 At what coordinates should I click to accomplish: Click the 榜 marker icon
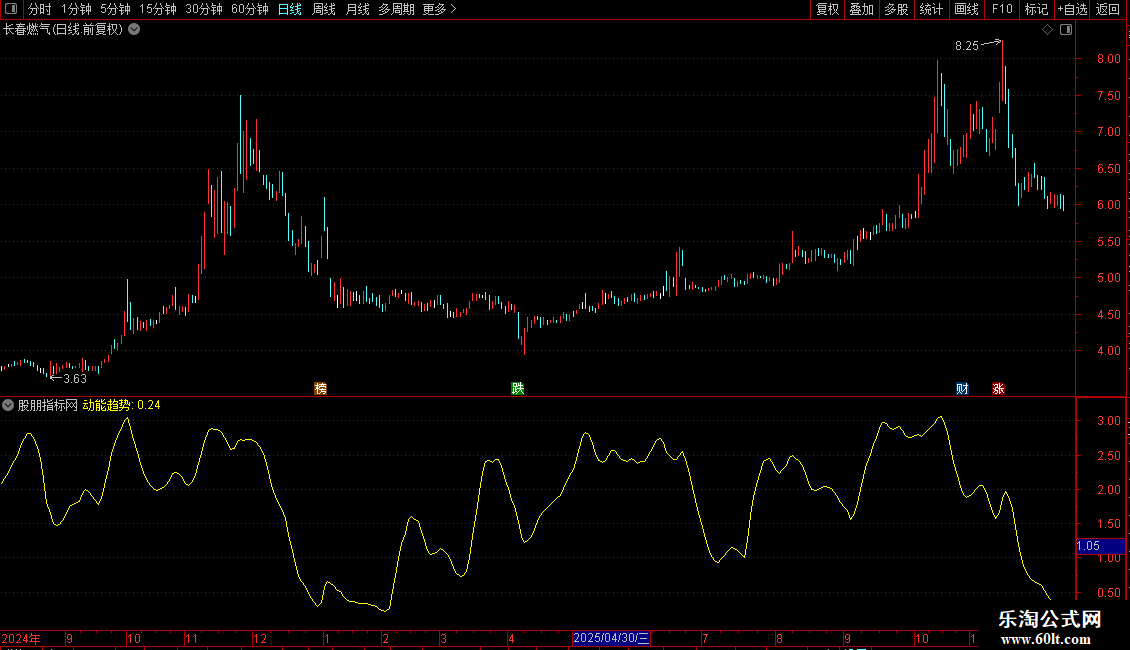(x=321, y=388)
